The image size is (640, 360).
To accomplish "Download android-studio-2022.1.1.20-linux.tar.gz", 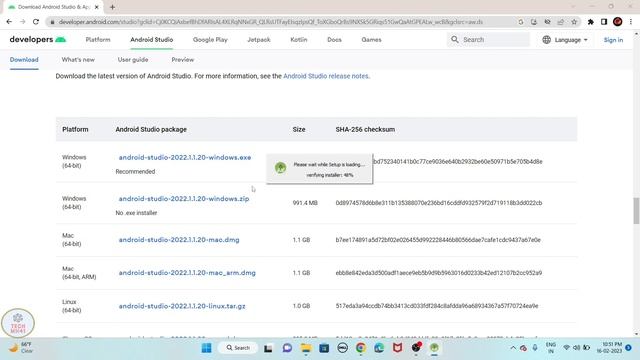I will (182, 306).
